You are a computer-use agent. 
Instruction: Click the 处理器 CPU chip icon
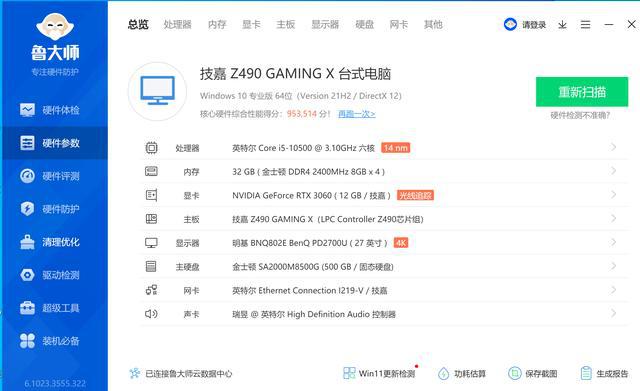pos(151,147)
